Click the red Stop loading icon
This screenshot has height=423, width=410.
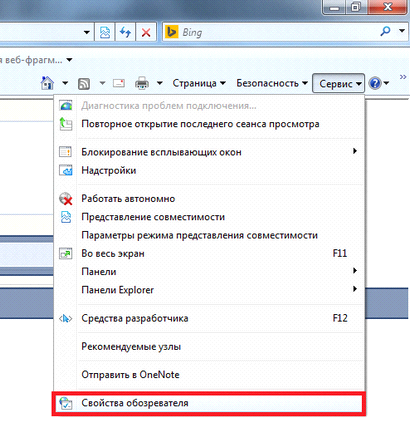pos(146,32)
